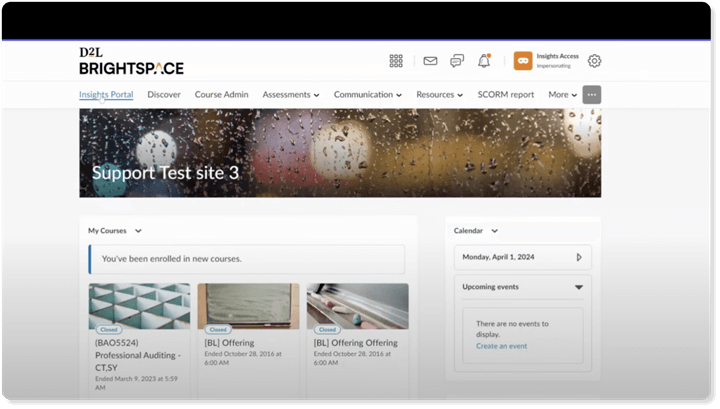Click the Upcoming events heading text

tap(490, 287)
